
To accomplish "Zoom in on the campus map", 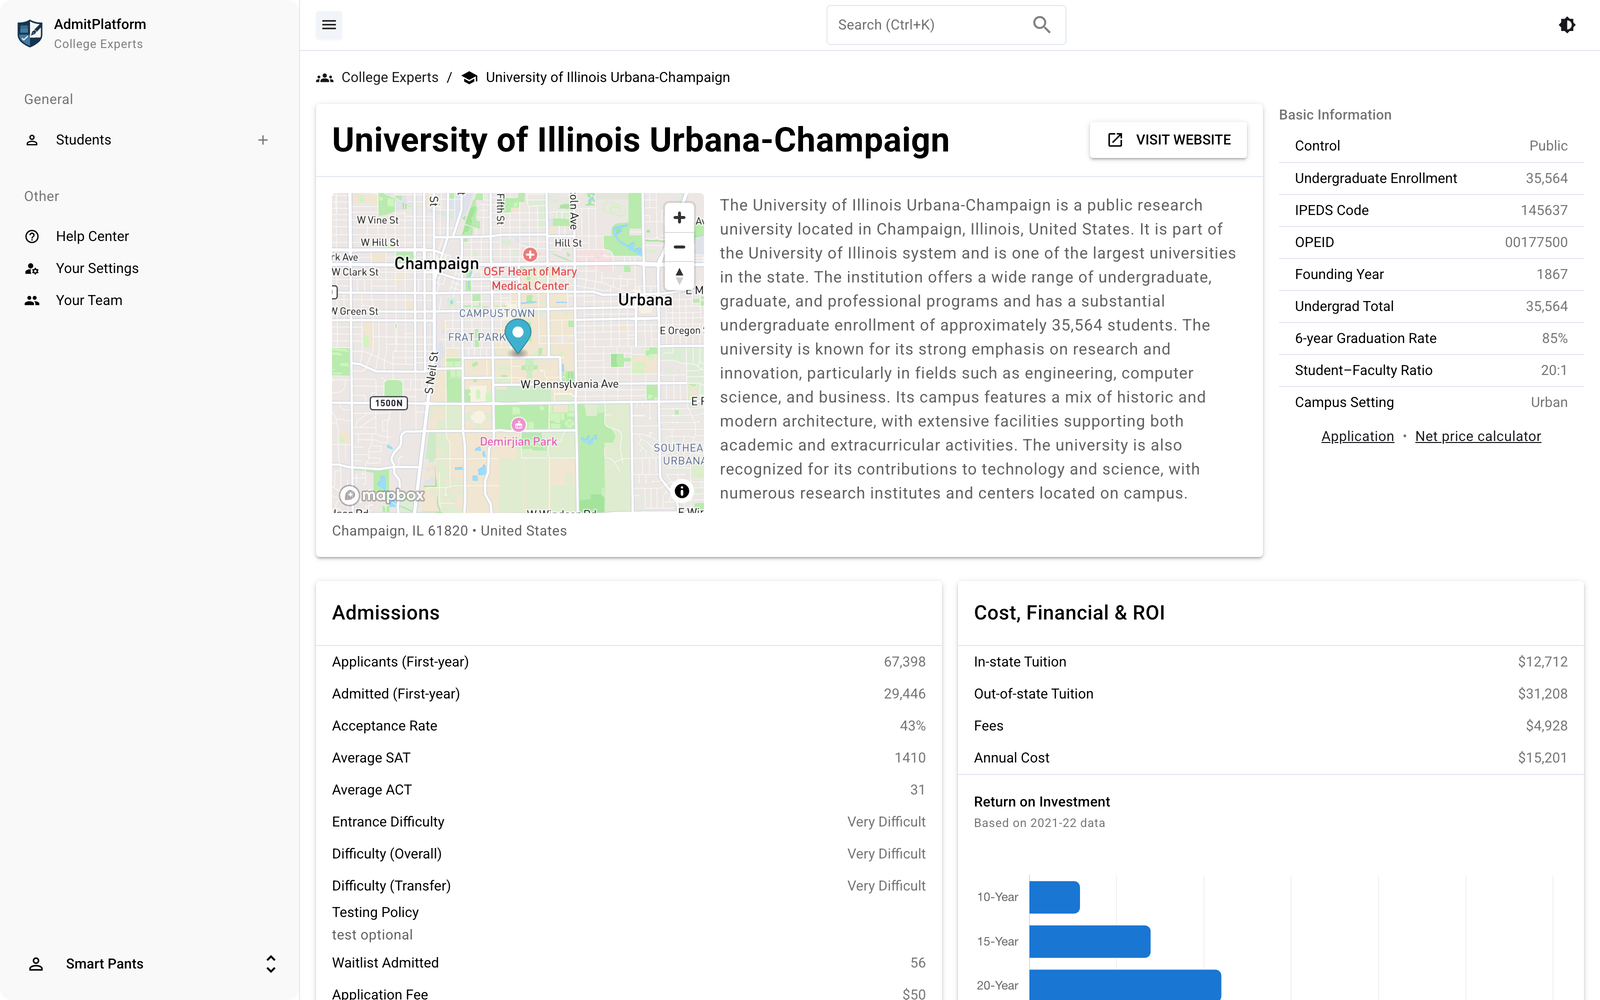I will 679,217.
